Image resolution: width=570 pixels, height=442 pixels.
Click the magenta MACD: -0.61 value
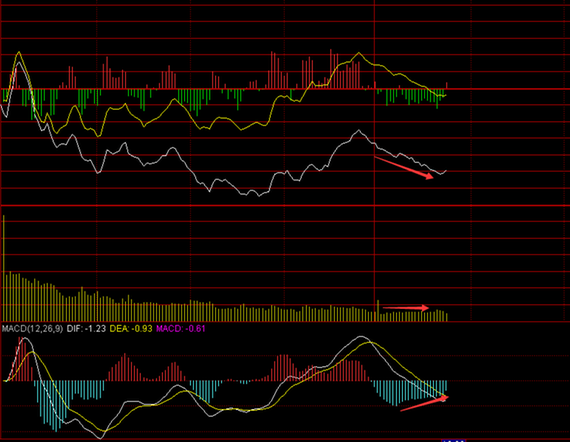(x=181, y=329)
